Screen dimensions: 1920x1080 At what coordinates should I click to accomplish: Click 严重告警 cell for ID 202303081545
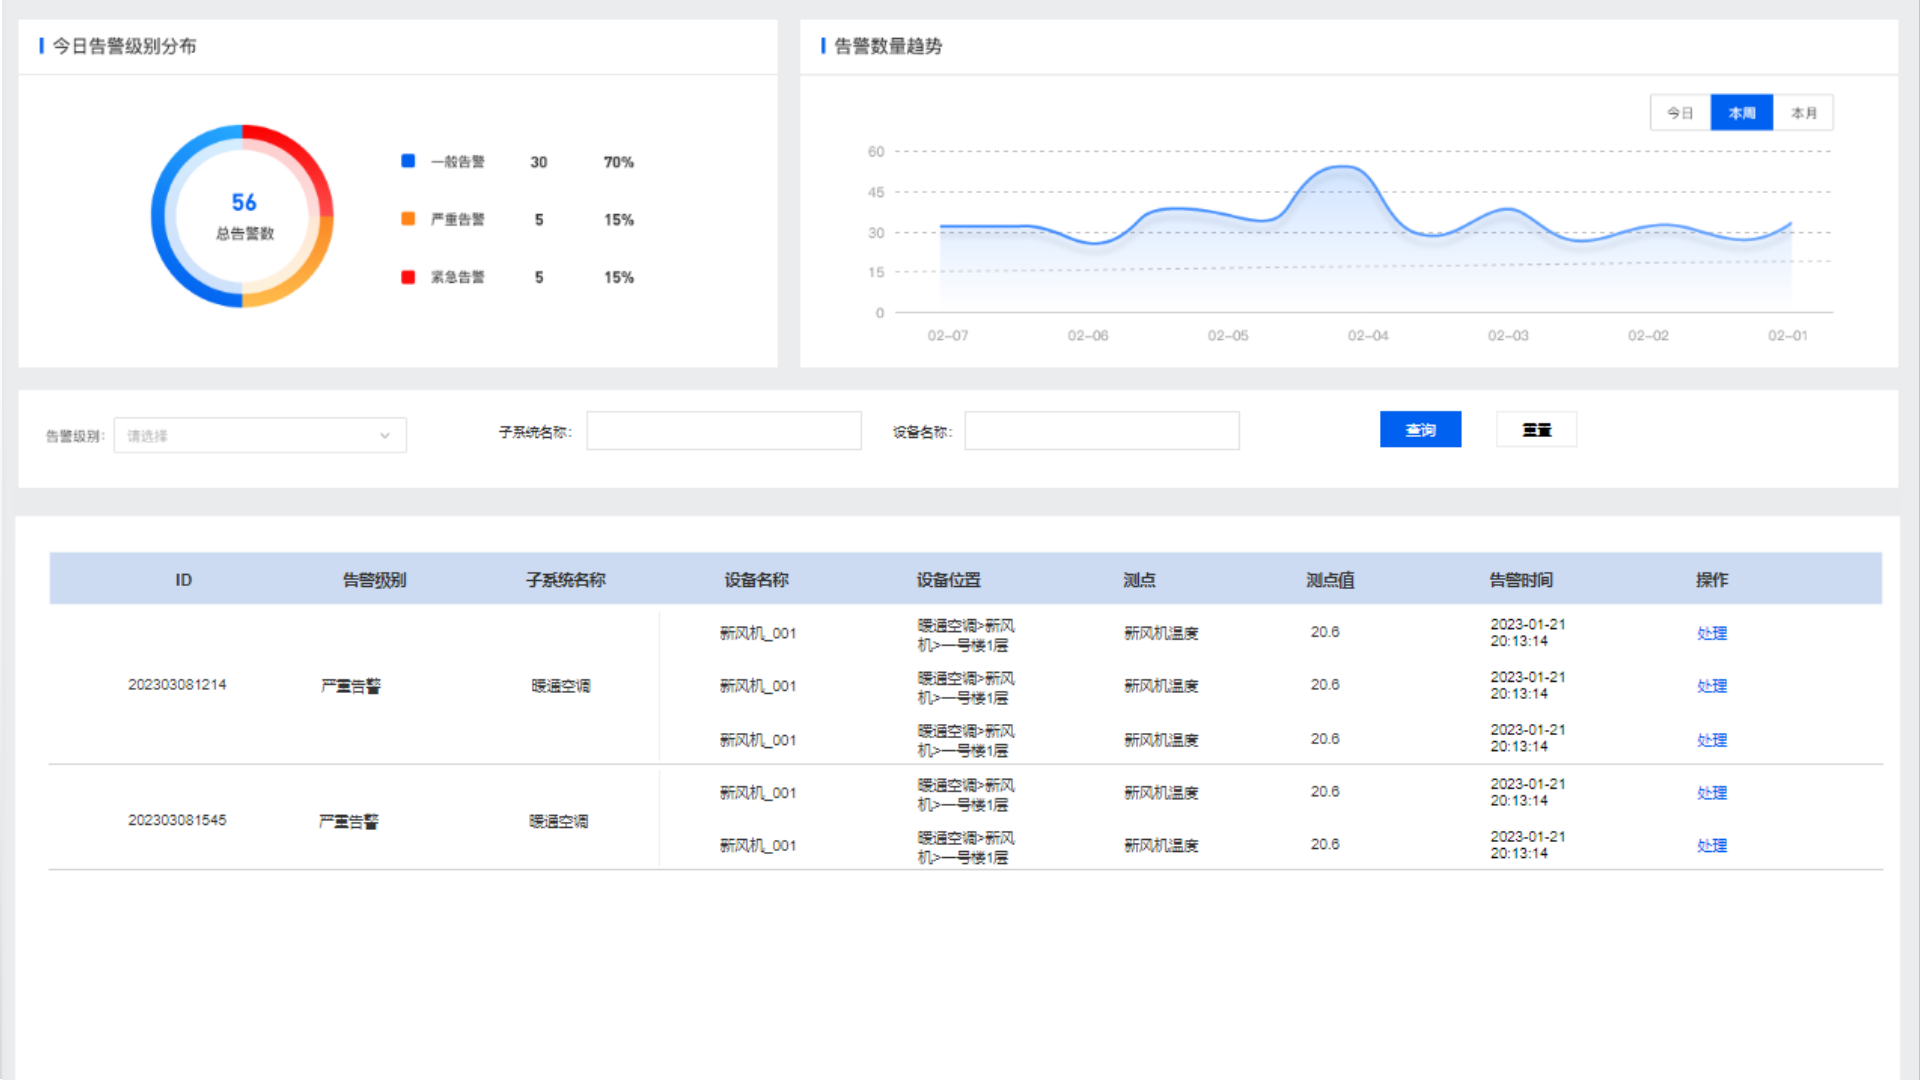pyautogui.click(x=349, y=821)
